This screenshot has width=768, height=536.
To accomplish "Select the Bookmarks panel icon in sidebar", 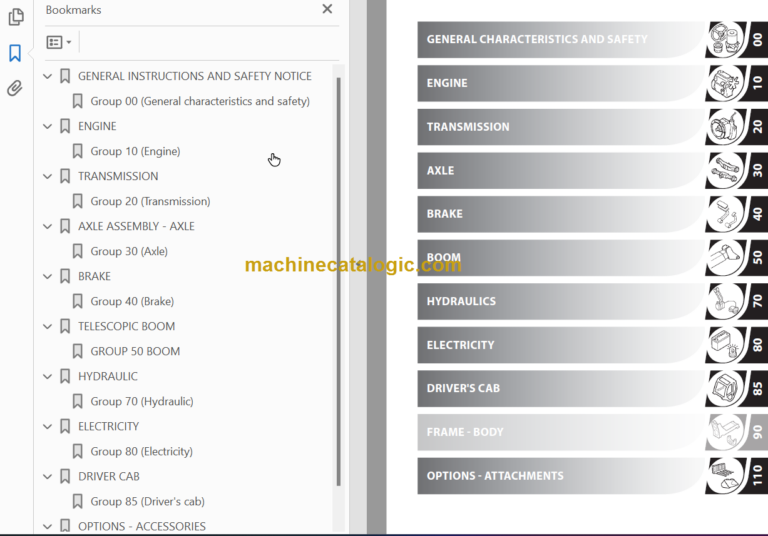I will point(15,53).
